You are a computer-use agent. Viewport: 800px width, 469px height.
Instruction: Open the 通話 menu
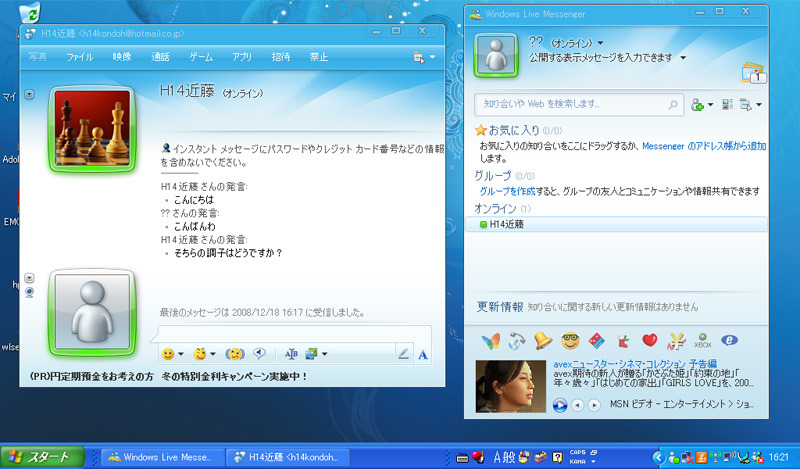(160, 57)
